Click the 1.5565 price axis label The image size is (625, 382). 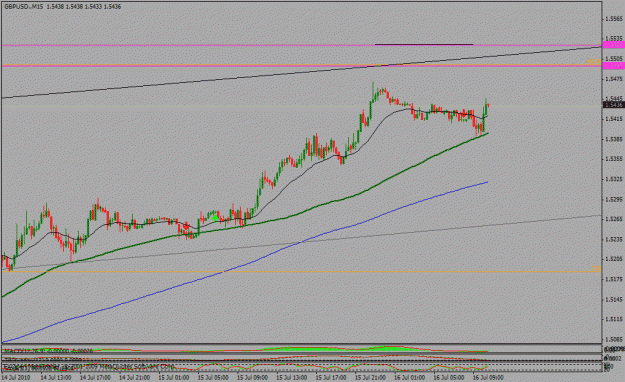coord(614,19)
